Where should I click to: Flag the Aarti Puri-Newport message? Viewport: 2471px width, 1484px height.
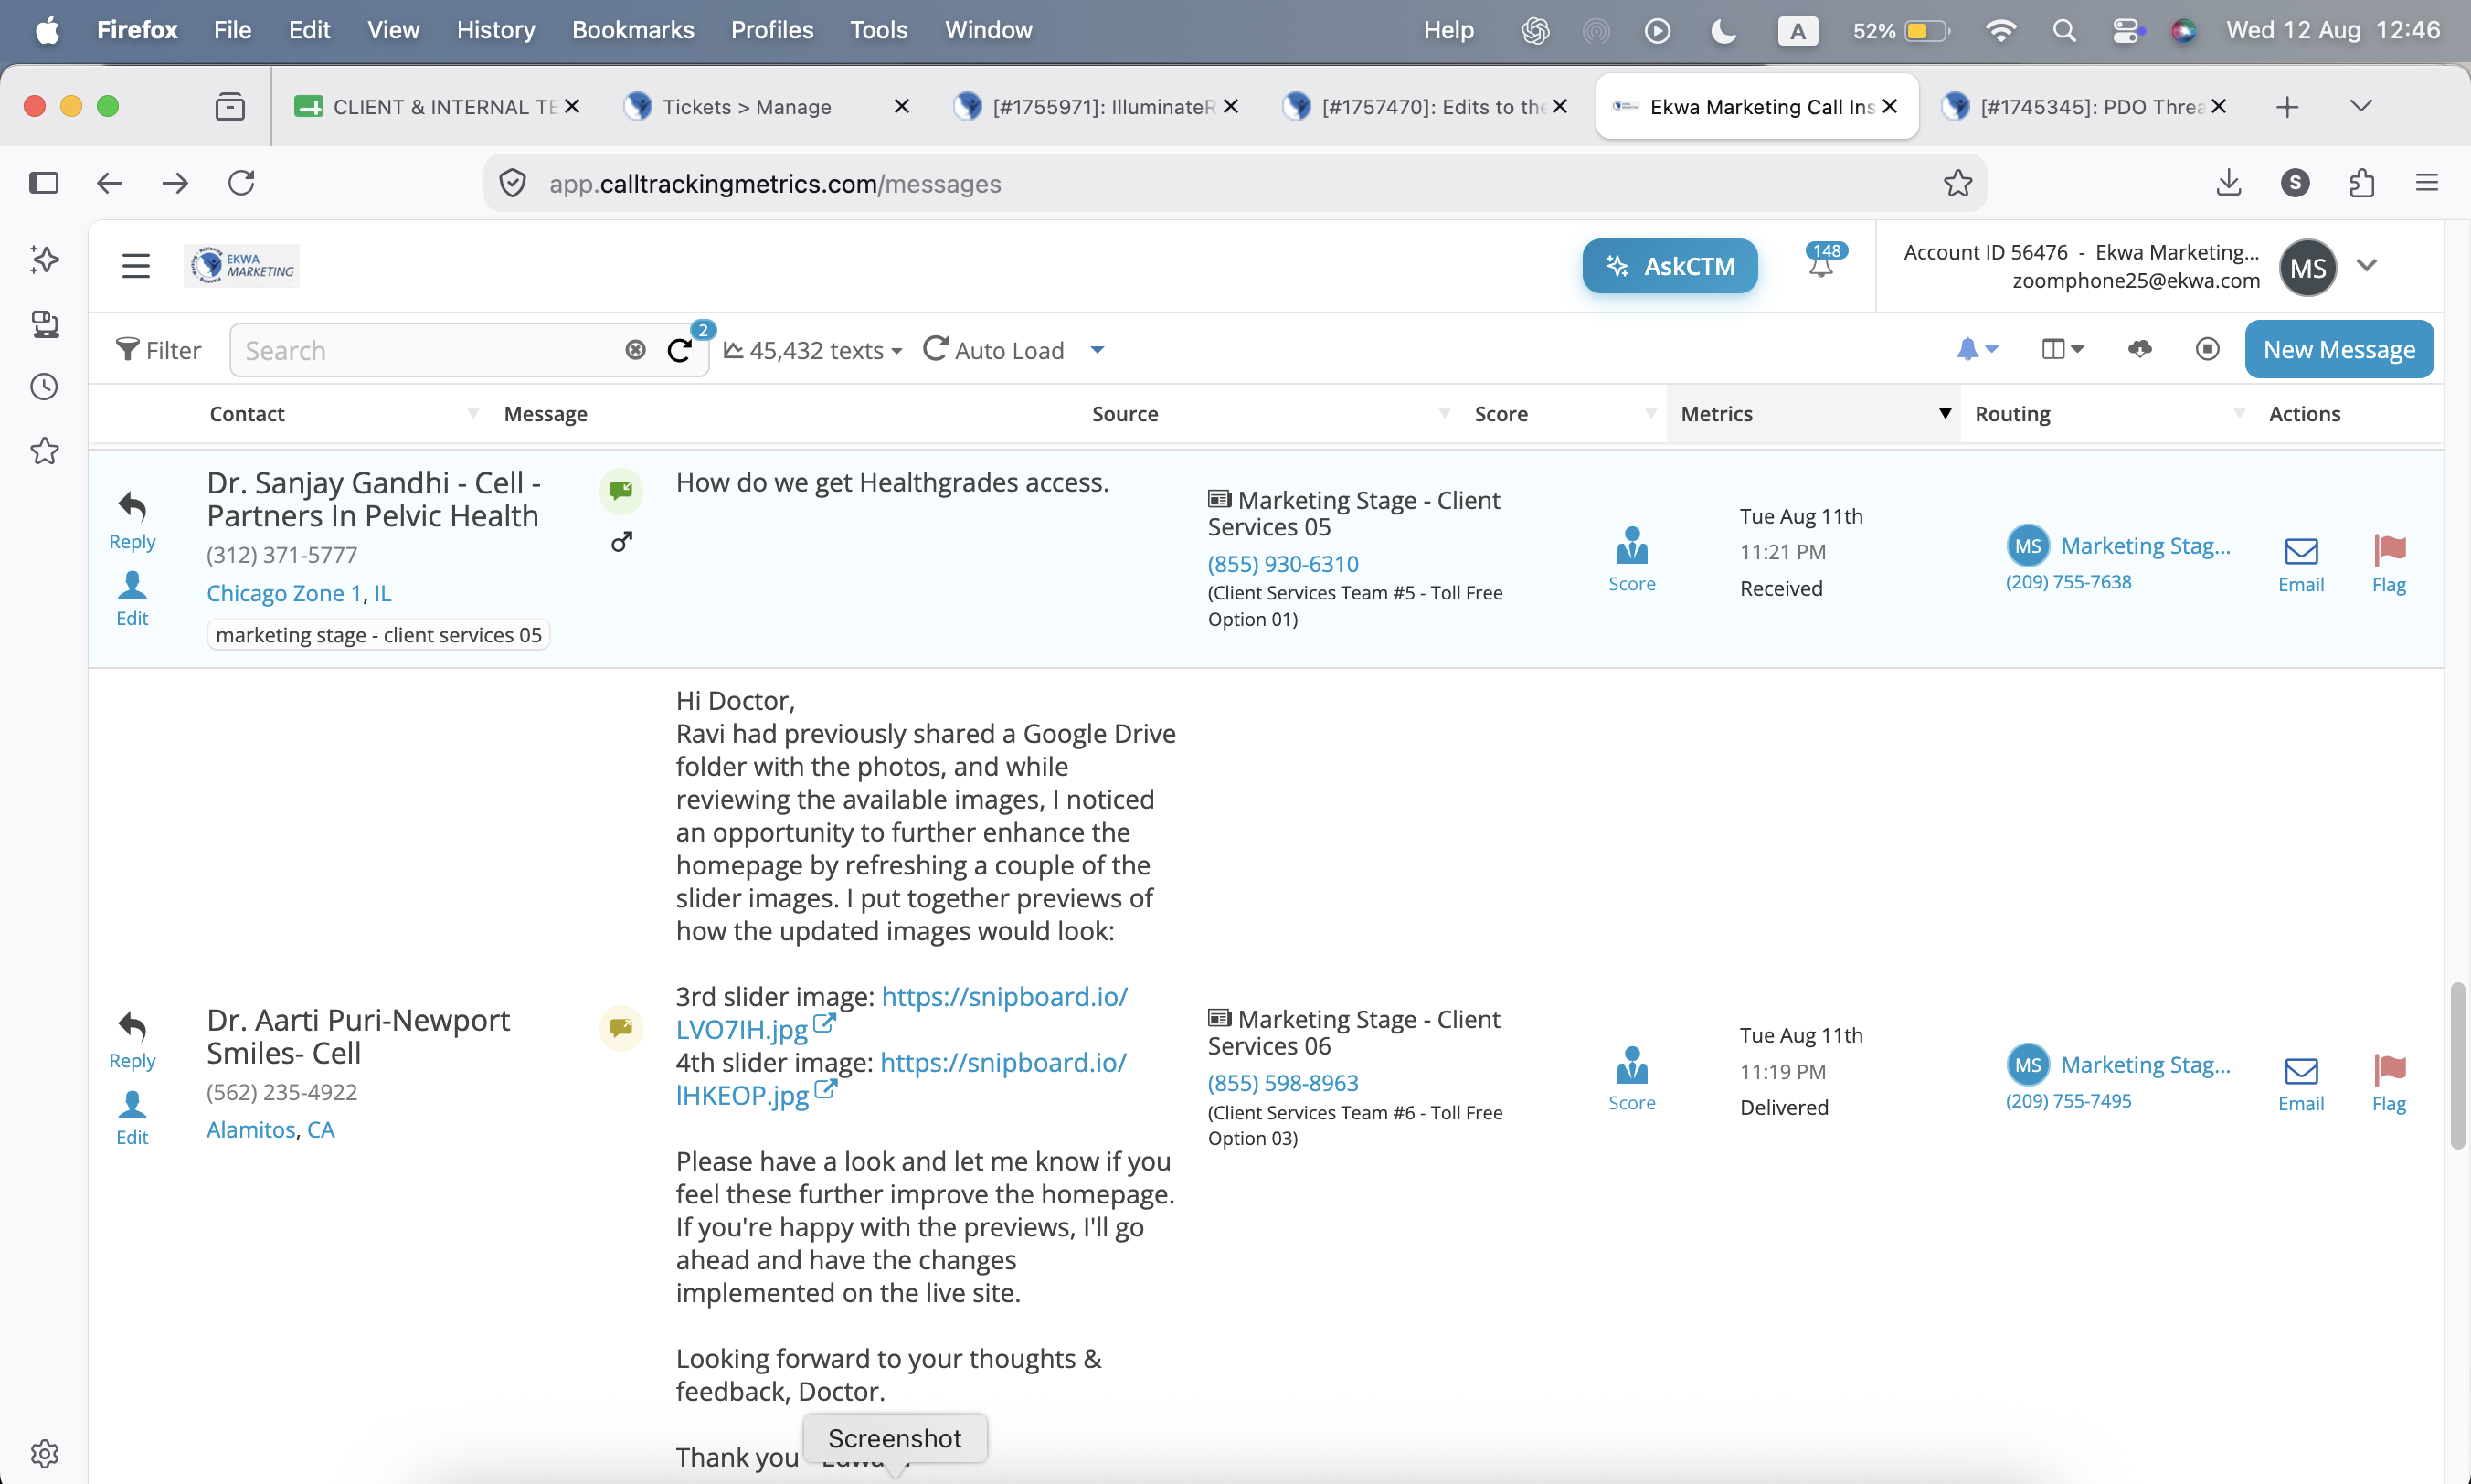pyautogui.click(x=2389, y=1085)
